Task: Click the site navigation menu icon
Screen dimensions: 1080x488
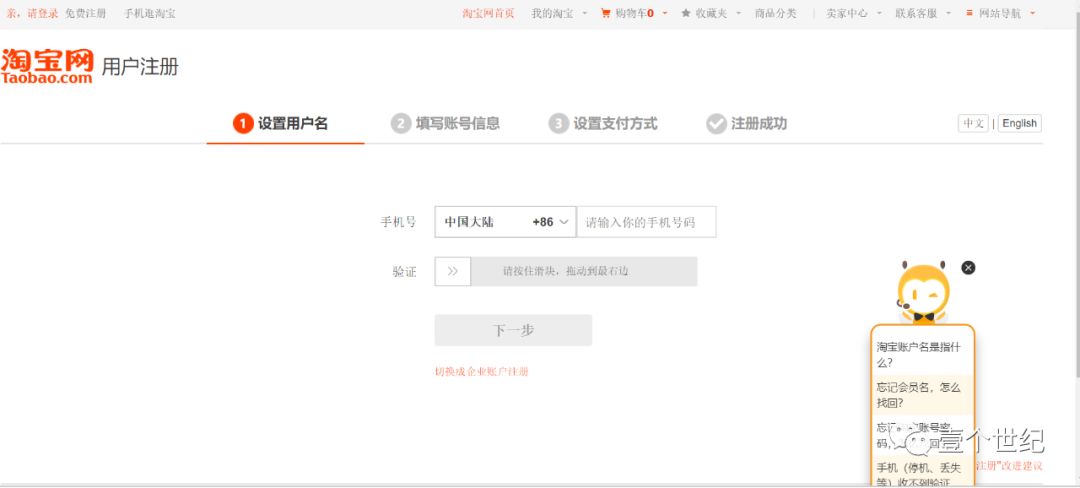Action: [970, 13]
